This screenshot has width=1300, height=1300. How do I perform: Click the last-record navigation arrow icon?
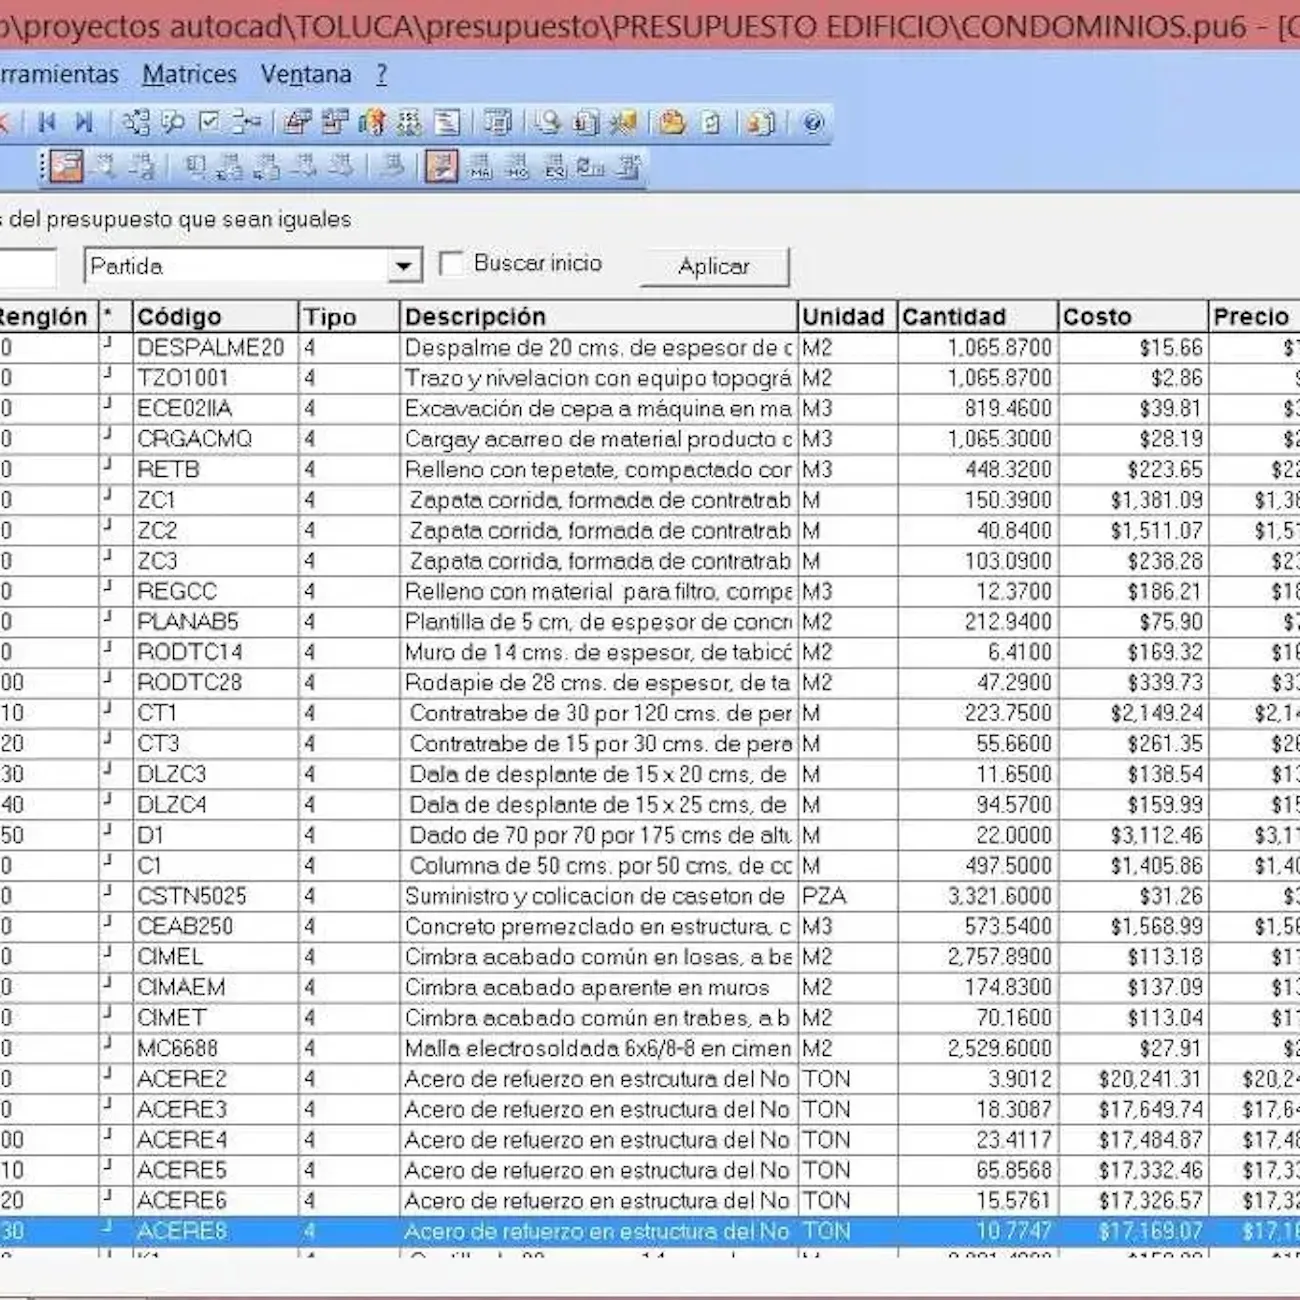pyautogui.click(x=82, y=122)
